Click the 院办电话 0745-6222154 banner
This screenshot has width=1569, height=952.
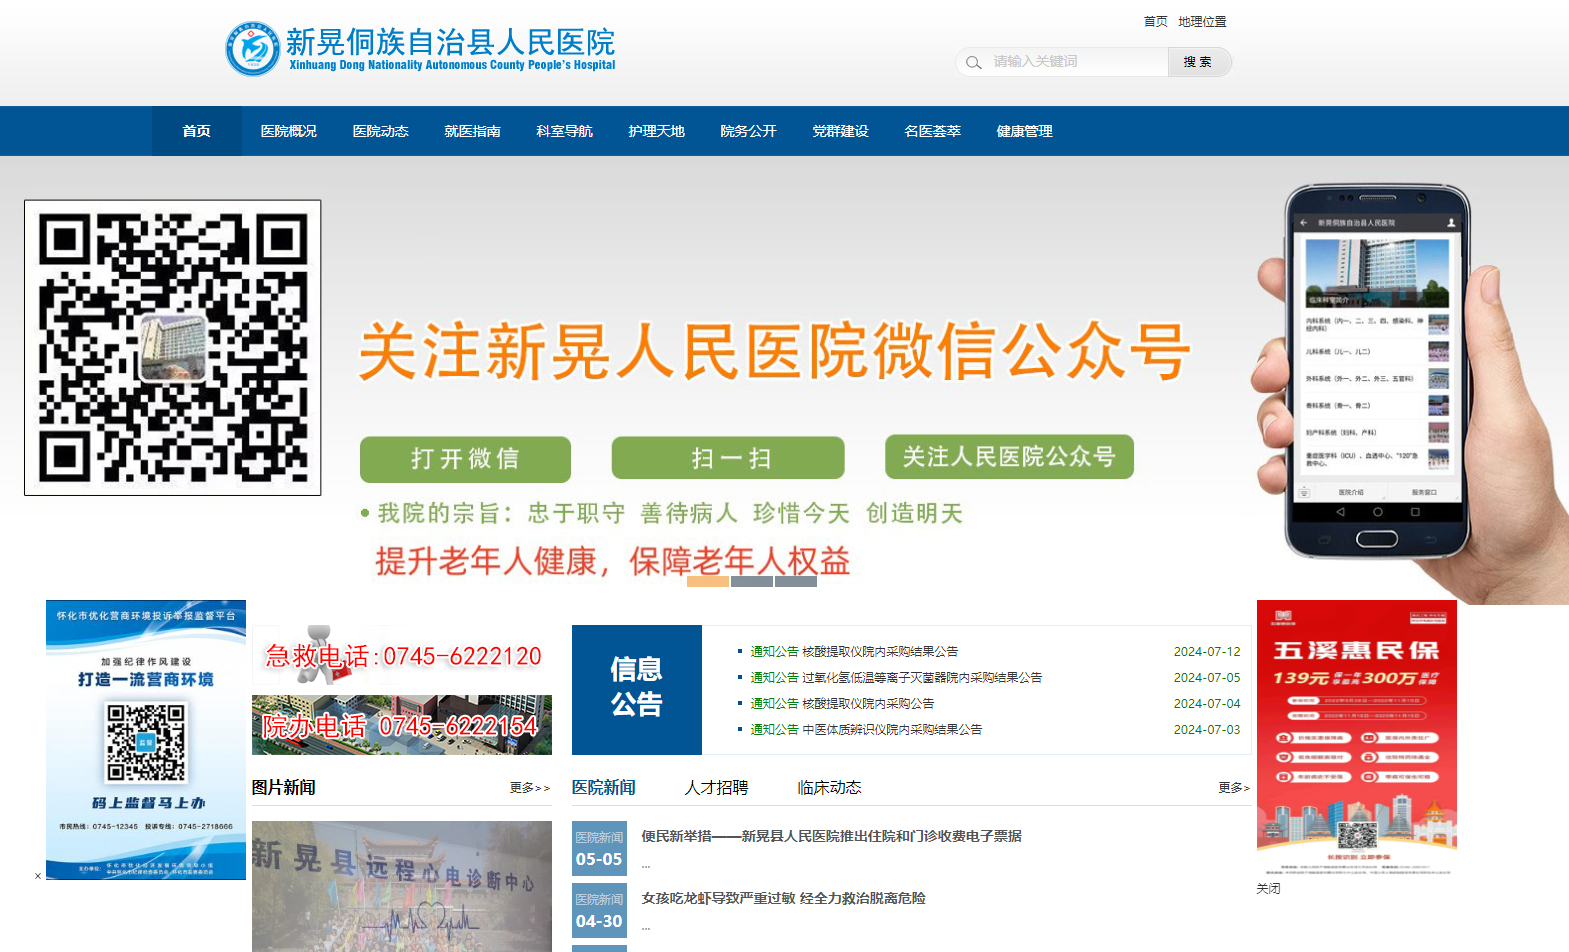coord(402,725)
